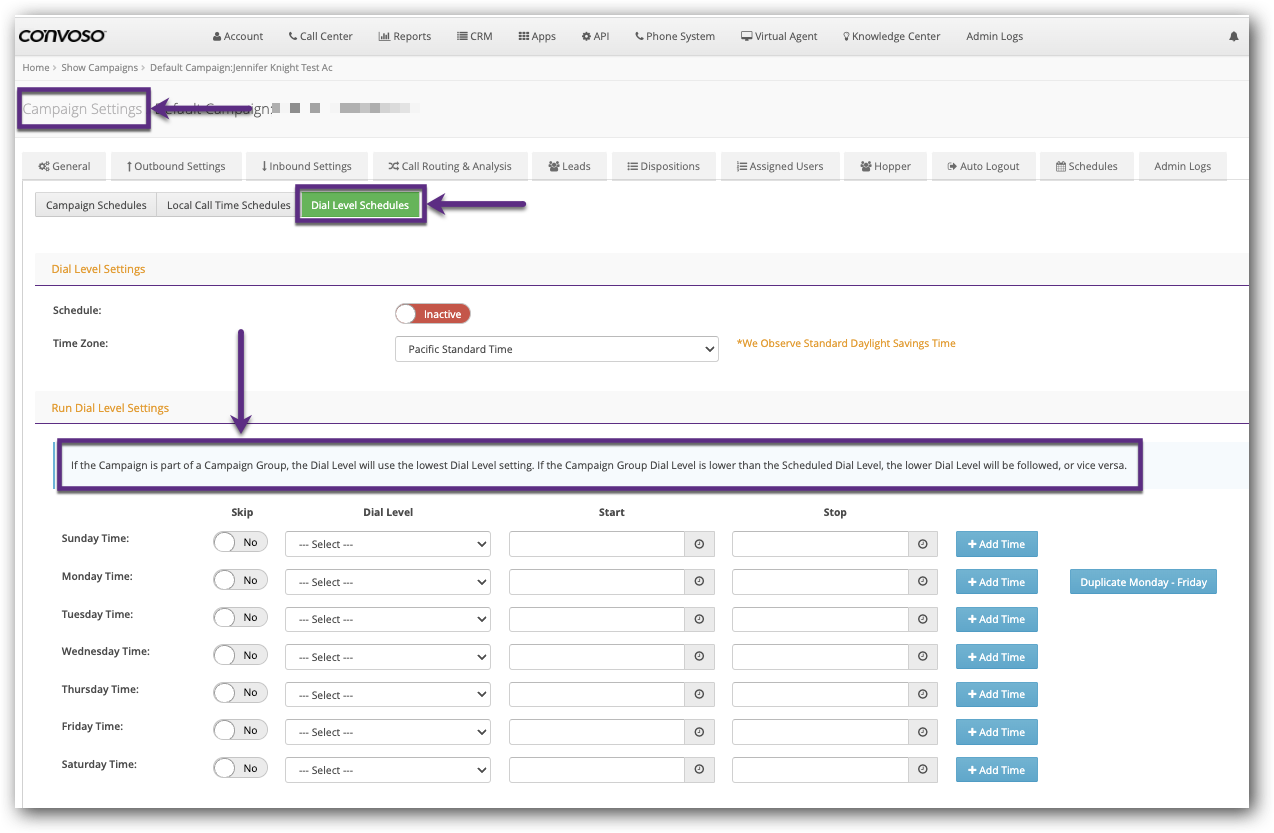Switch to the Dispositions tab
Image resolution: width=1274 pixels, height=833 pixels.
coord(664,166)
